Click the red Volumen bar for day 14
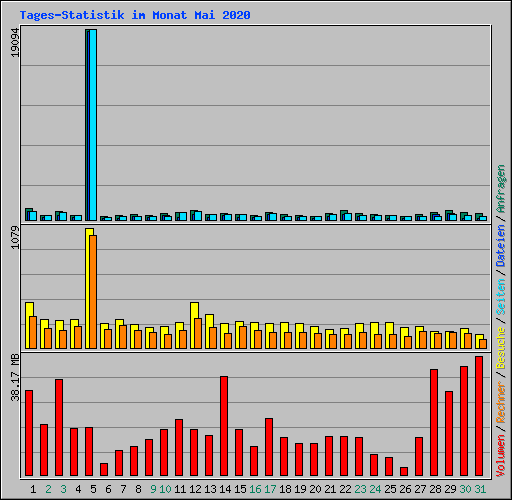 click(x=224, y=426)
